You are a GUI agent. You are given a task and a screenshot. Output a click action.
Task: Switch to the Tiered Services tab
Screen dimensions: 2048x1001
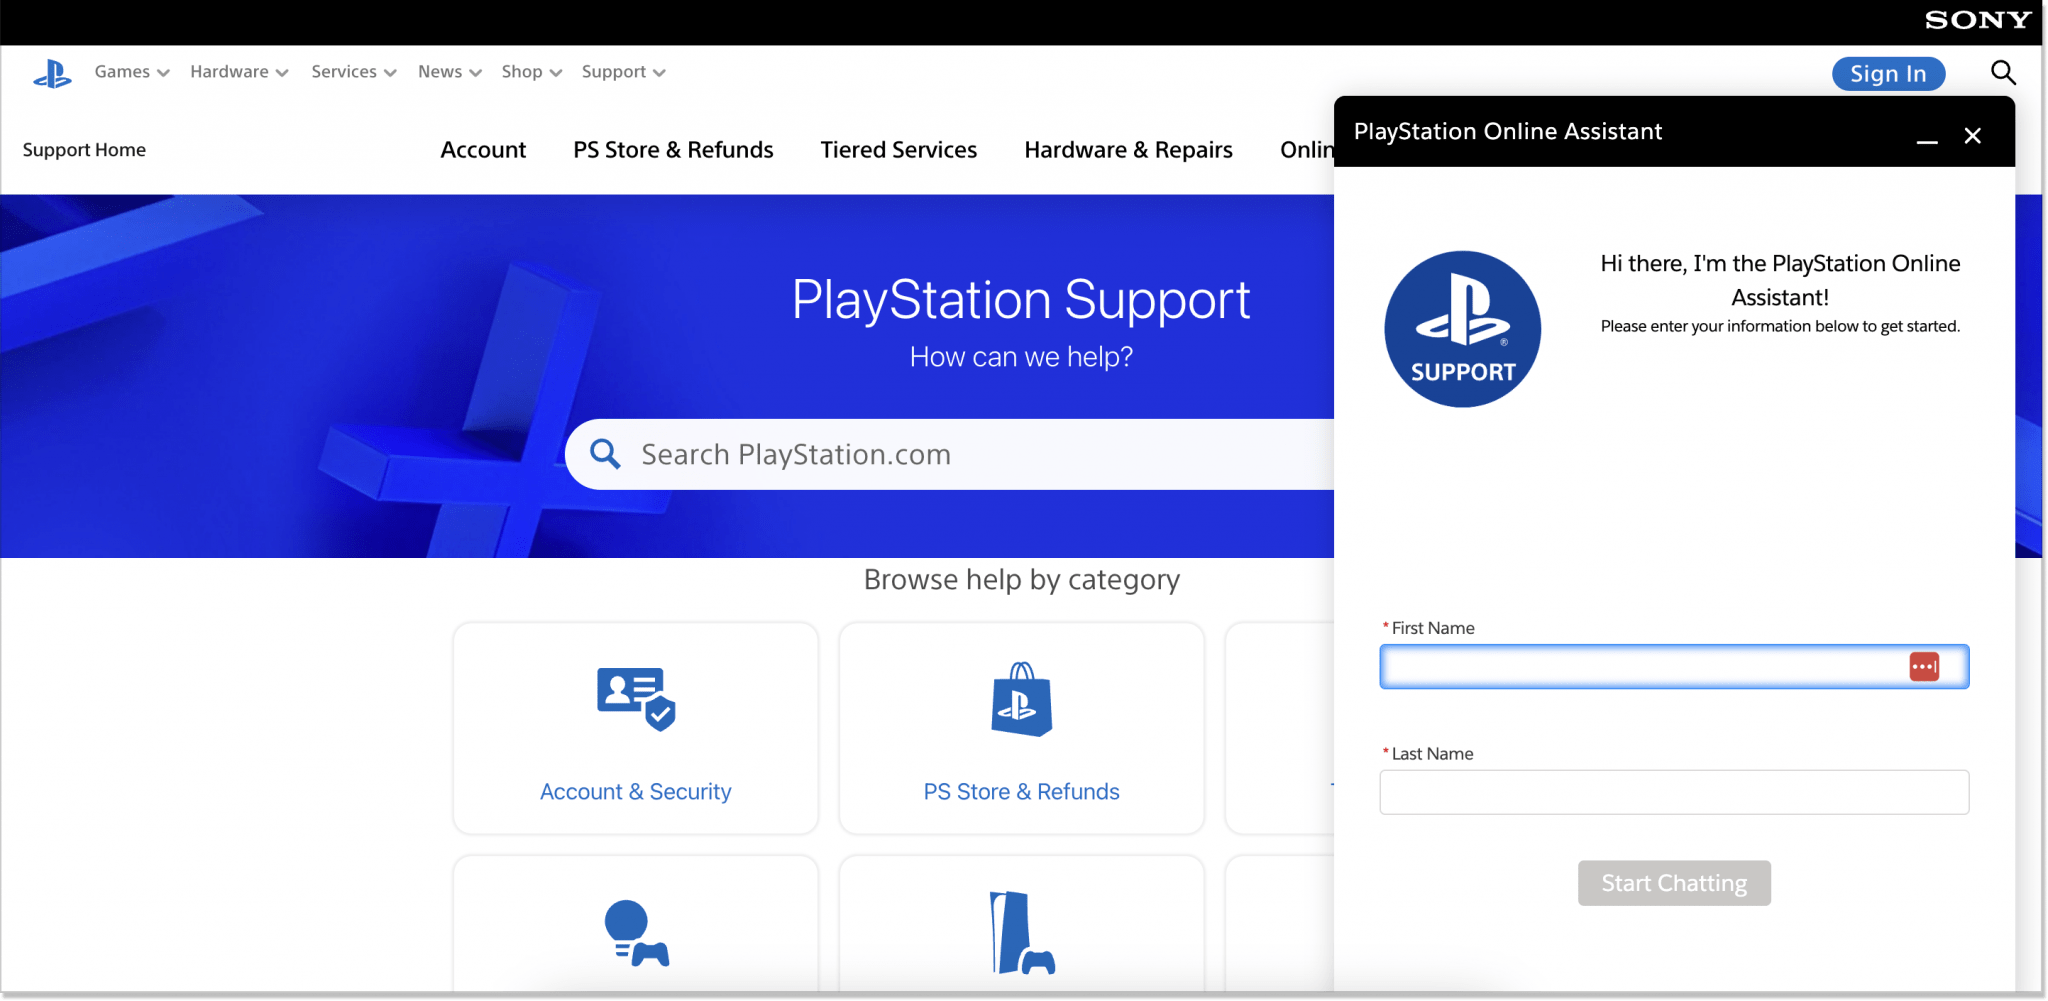[898, 149]
